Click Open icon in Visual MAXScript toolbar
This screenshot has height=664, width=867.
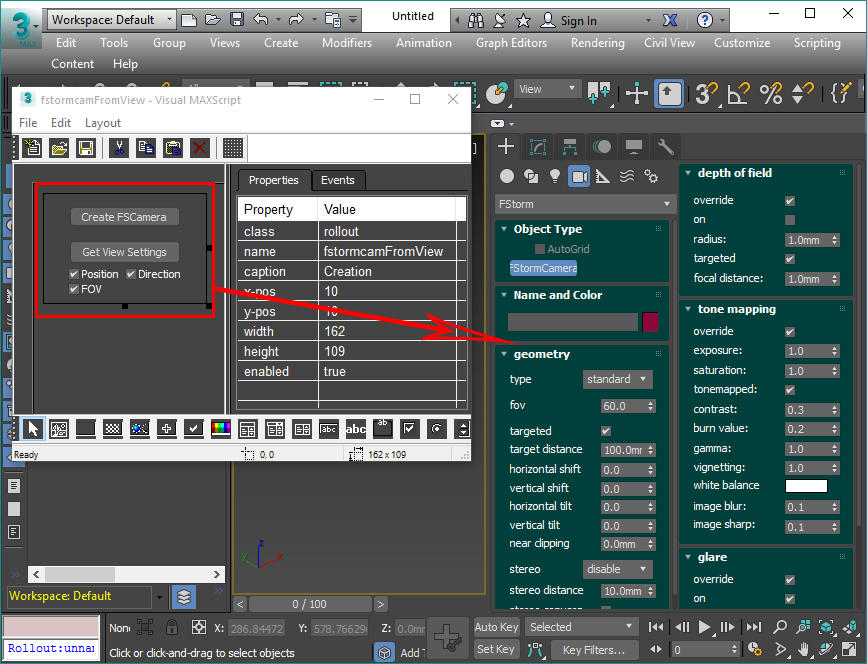click(59, 148)
